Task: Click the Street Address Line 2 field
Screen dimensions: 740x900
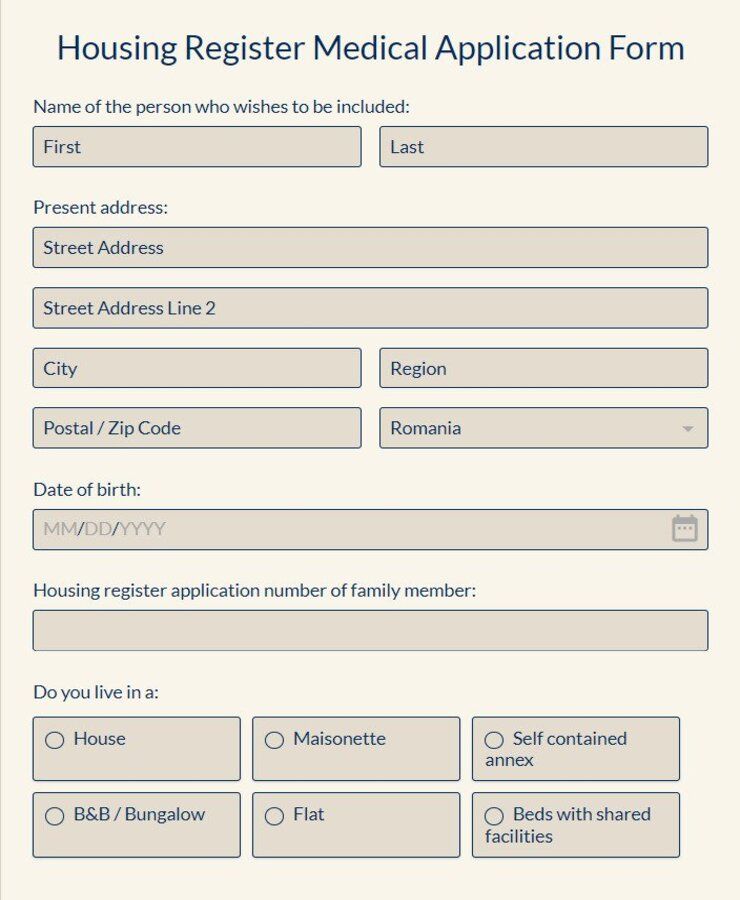Action: (370, 308)
